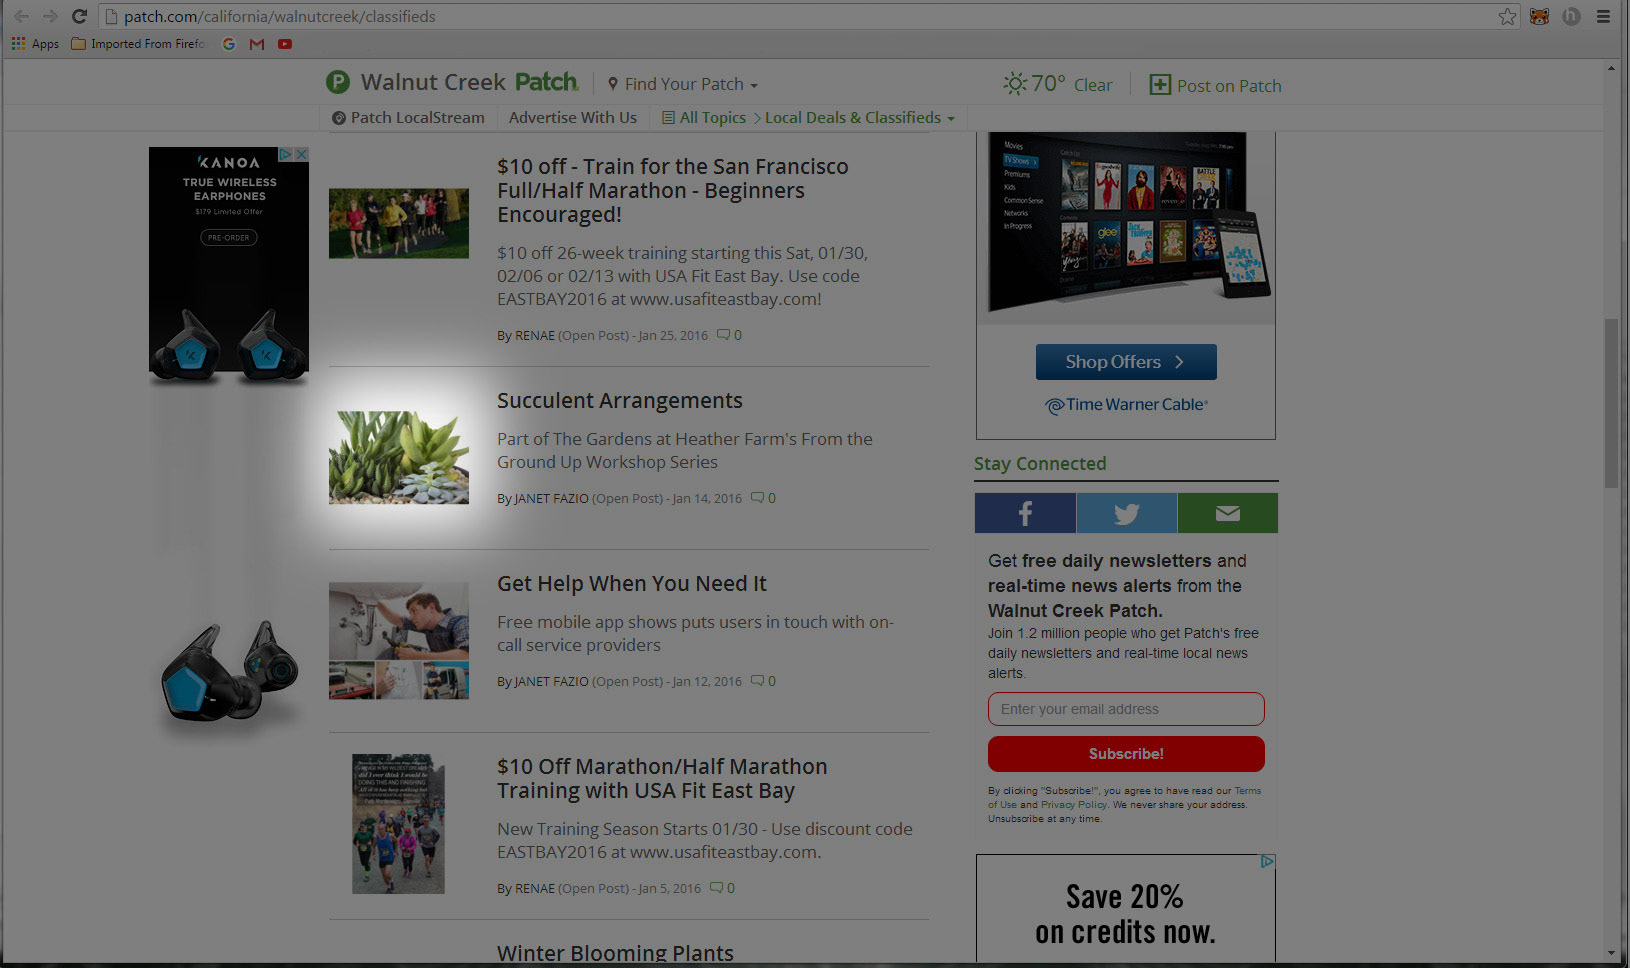Click the PRE-ORDER button in Kanoa ad
This screenshot has width=1630, height=968.
pyautogui.click(x=229, y=238)
